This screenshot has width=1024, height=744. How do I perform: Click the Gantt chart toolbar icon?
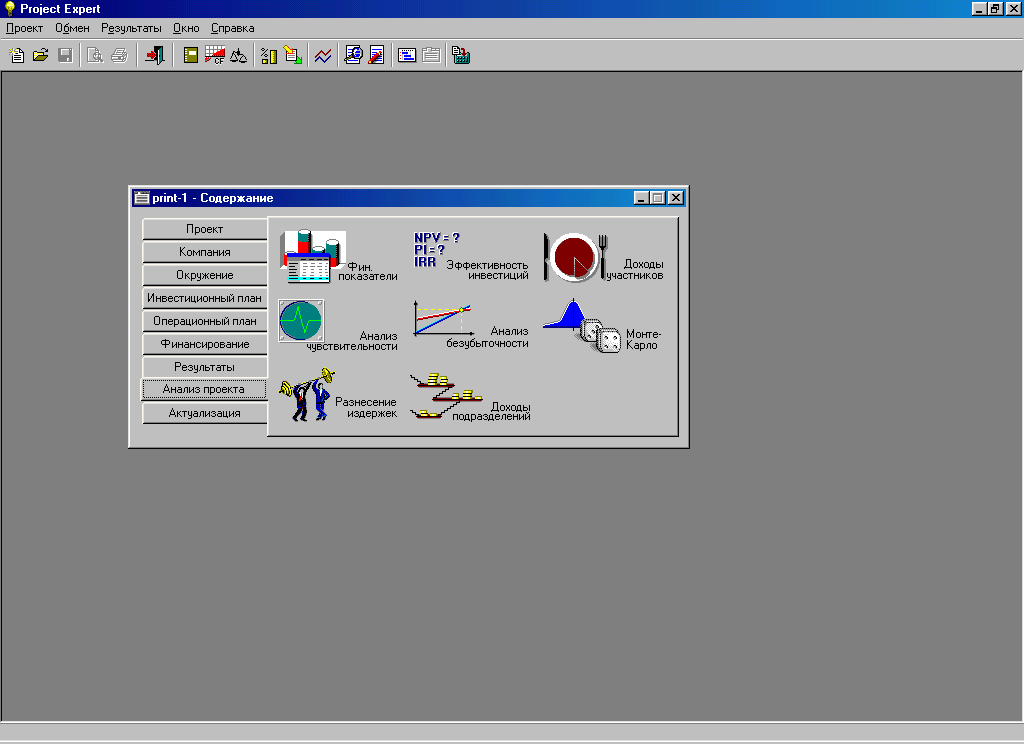click(407, 56)
